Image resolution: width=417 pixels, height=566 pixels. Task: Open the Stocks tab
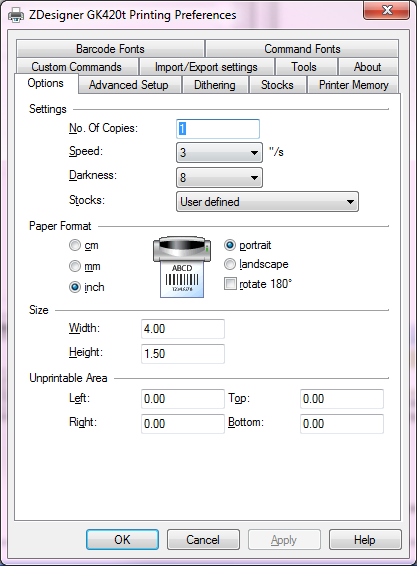[x=277, y=85]
